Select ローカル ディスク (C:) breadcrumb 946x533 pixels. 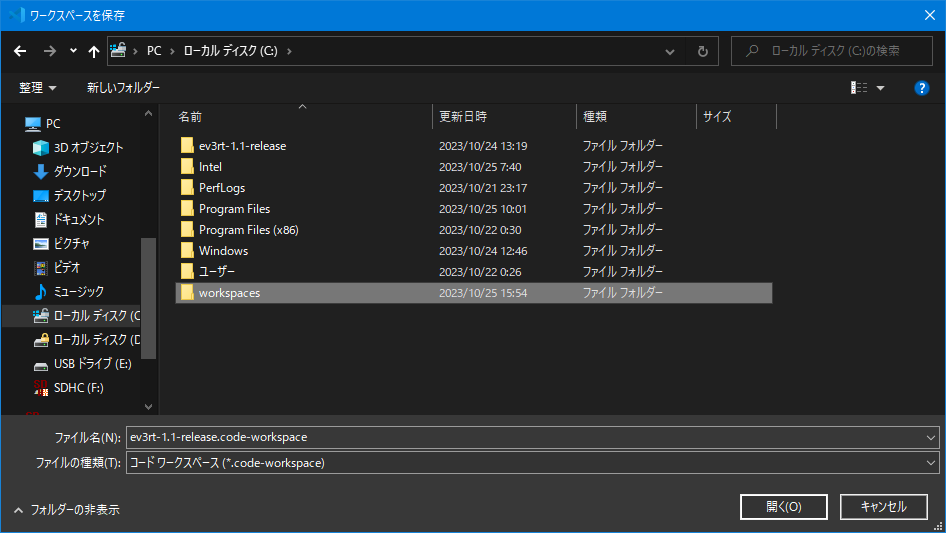click(x=230, y=51)
